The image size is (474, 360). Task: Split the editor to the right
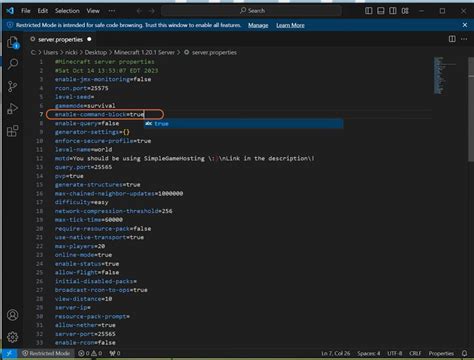point(452,39)
